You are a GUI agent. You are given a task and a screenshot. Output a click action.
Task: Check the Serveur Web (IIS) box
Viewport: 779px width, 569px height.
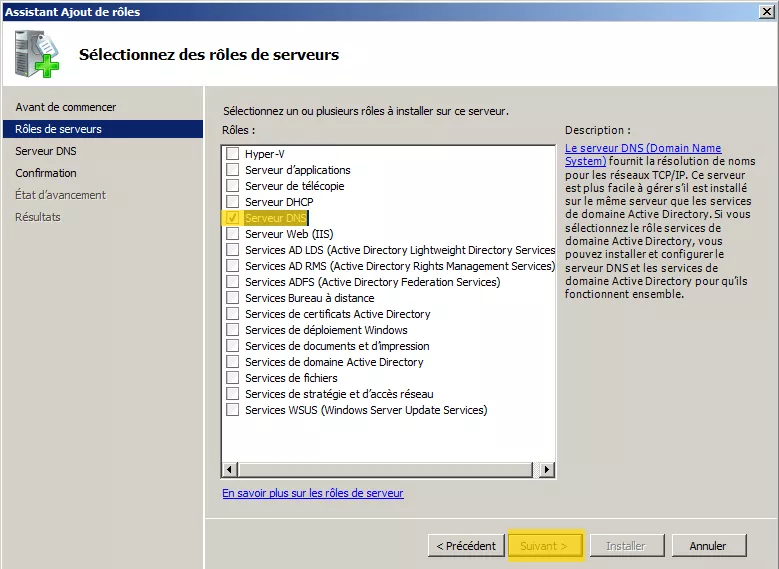(x=232, y=234)
